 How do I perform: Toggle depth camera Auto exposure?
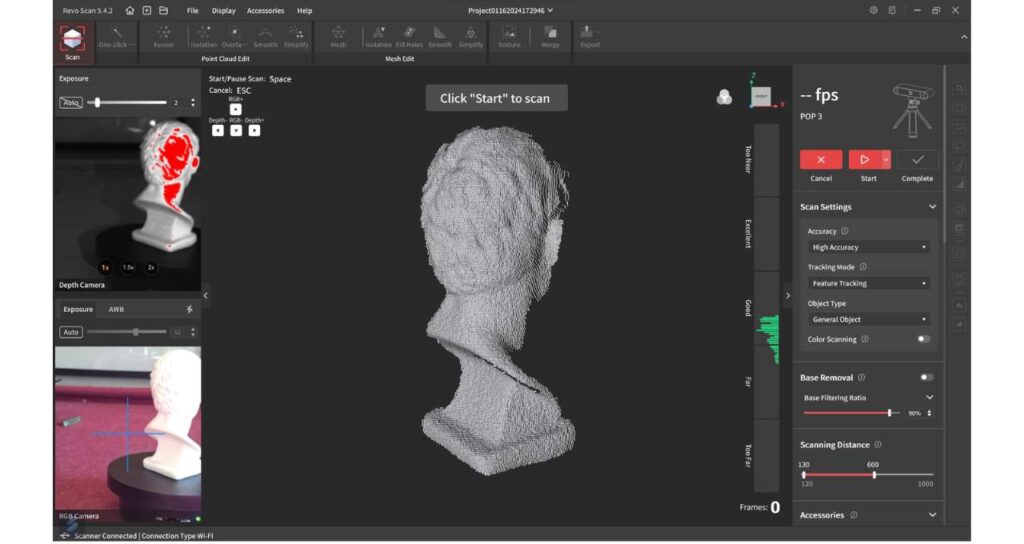pyautogui.click(x=71, y=102)
